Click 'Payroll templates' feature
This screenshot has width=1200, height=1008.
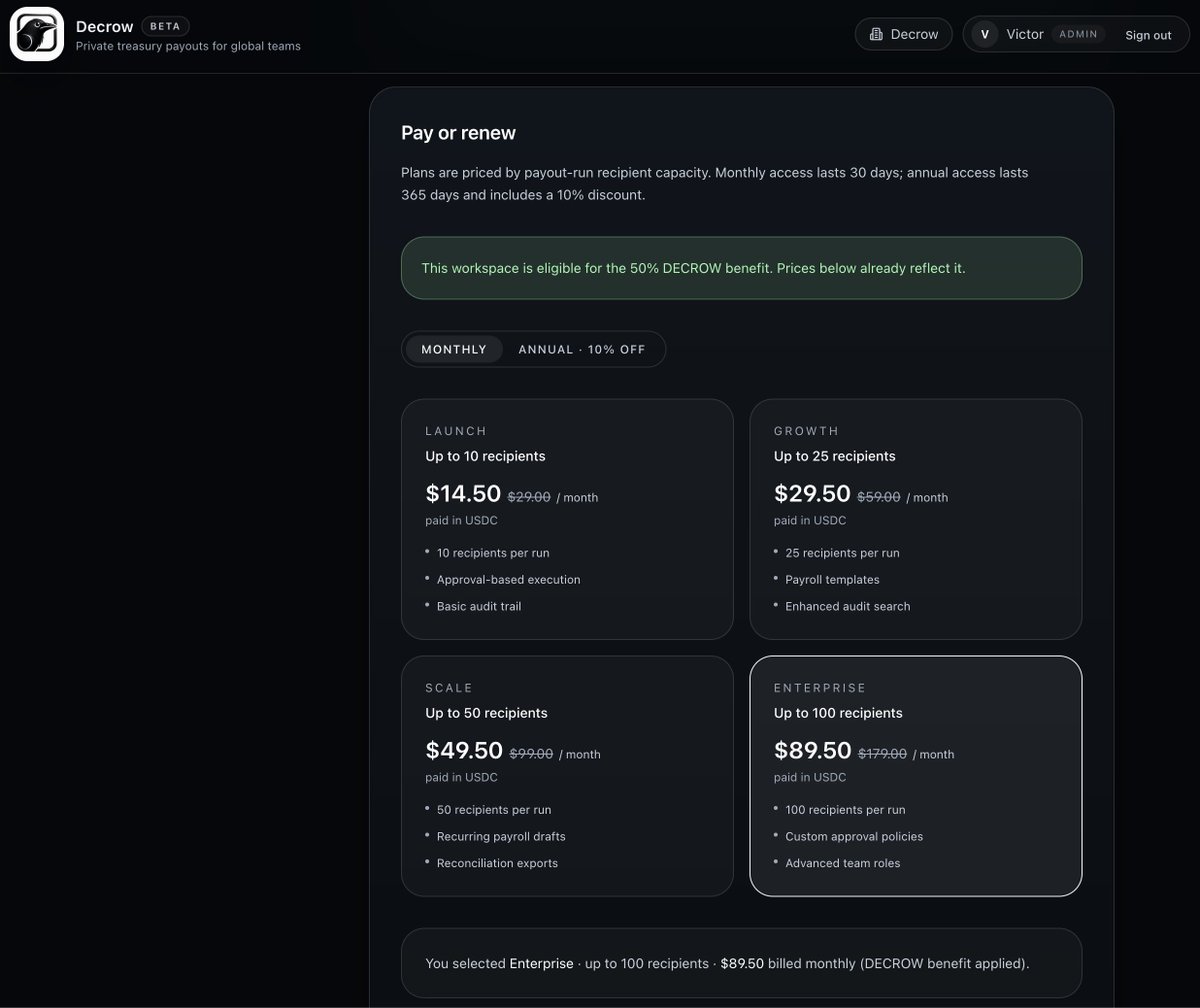[832, 579]
